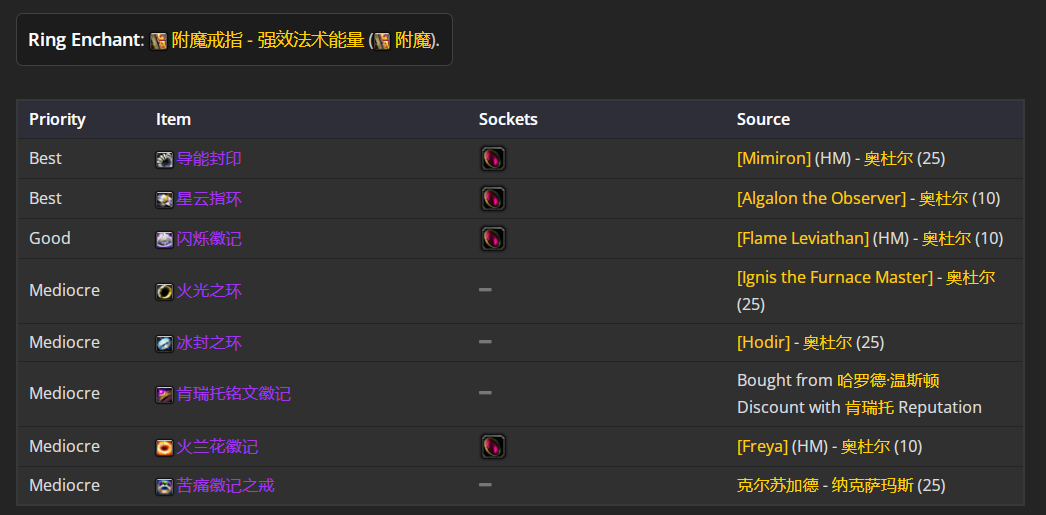Open the [Mimiron] source link
1046x515 pixels.
[774, 159]
